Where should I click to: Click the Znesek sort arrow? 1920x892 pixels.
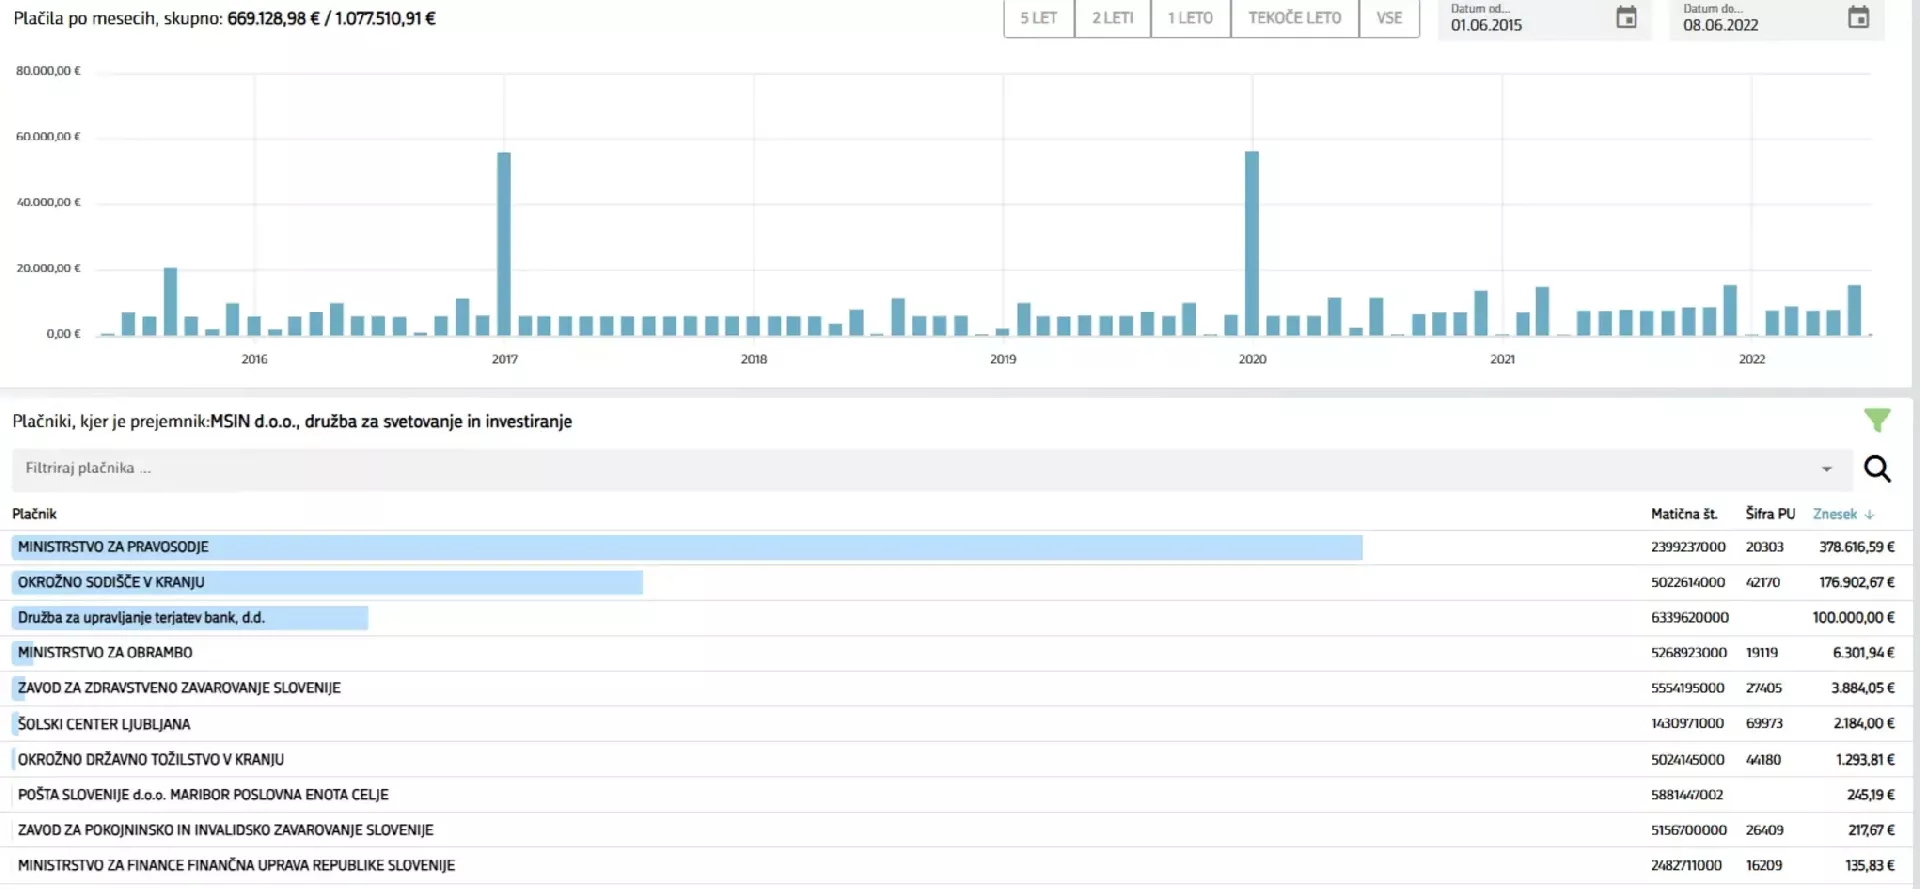pyautogui.click(x=1870, y=514)
